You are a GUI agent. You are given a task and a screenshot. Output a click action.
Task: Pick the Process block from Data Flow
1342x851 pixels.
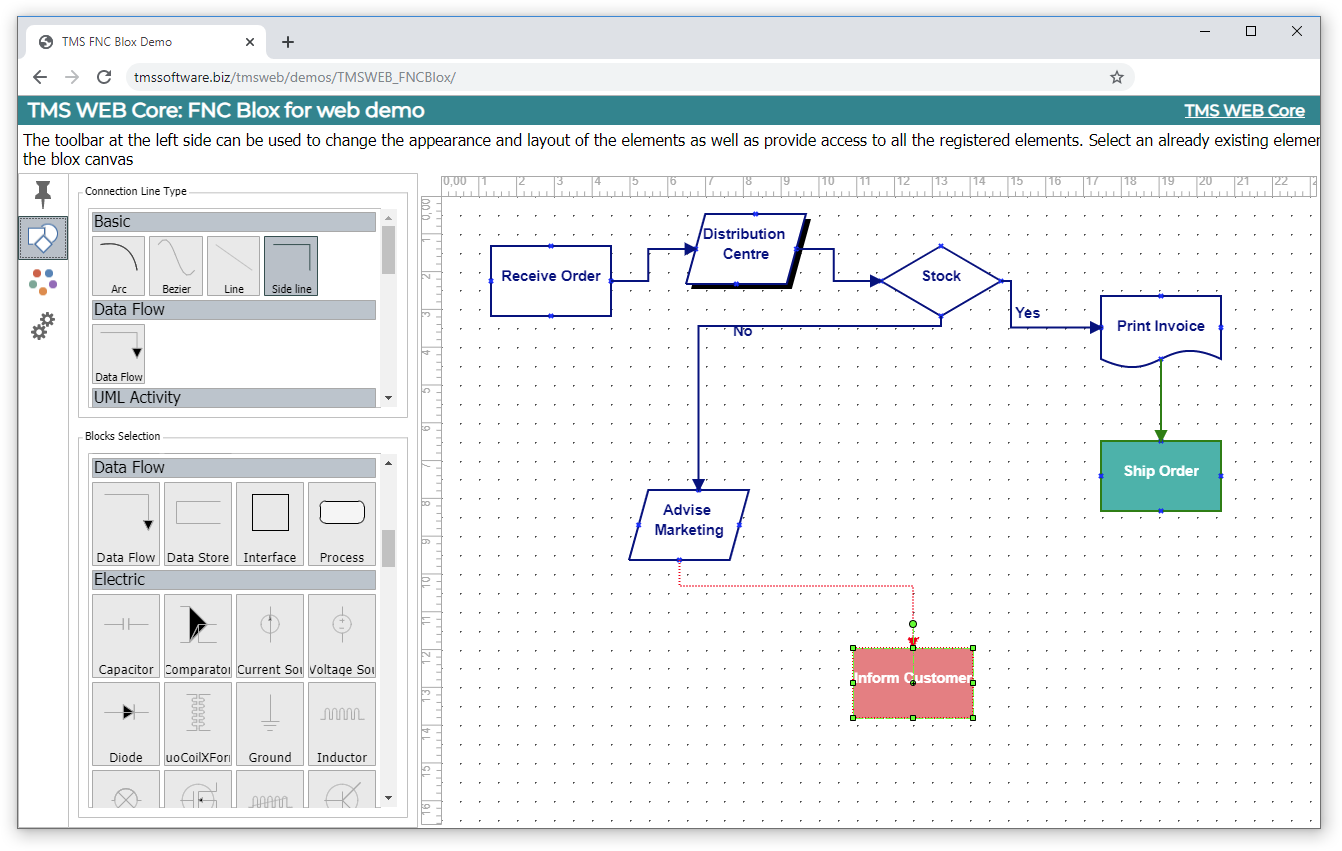tap(341, 522)
